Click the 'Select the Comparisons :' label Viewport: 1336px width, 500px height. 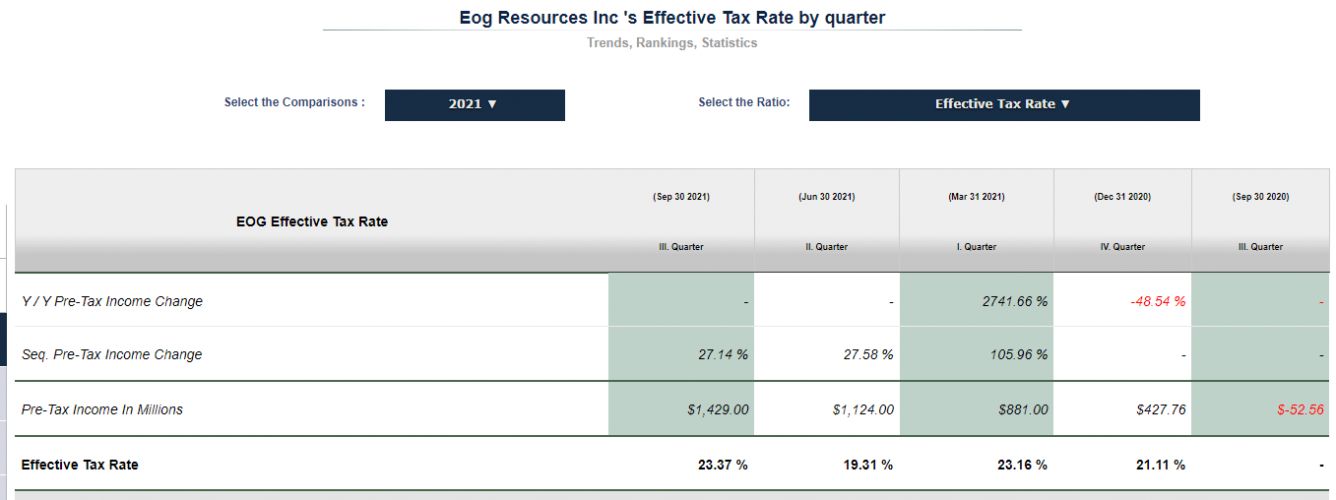coord(294,102)
